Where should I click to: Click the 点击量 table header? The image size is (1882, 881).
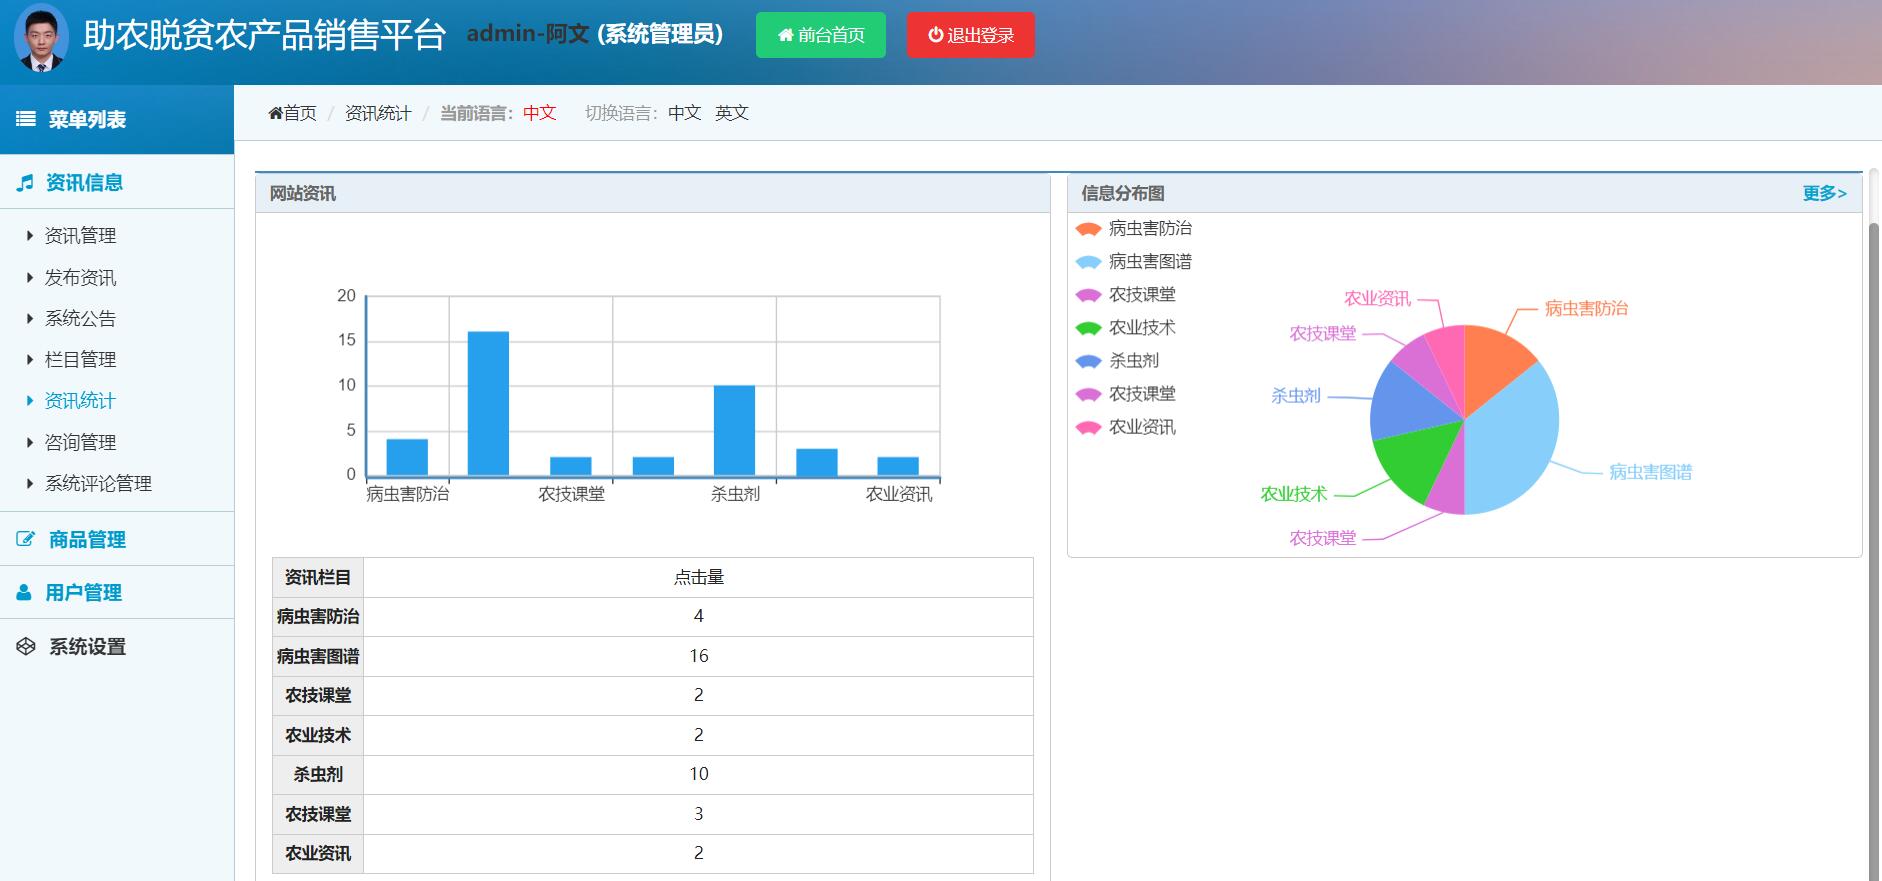coord(698,577)
